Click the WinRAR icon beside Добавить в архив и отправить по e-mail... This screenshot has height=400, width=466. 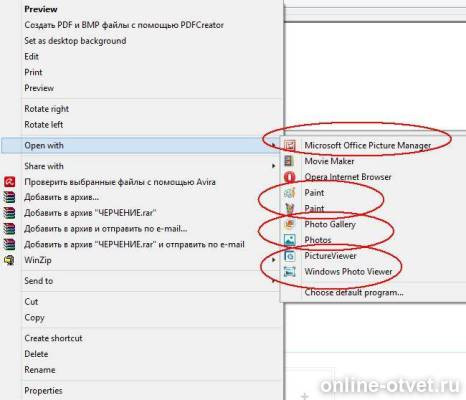[x=9, y=229]
